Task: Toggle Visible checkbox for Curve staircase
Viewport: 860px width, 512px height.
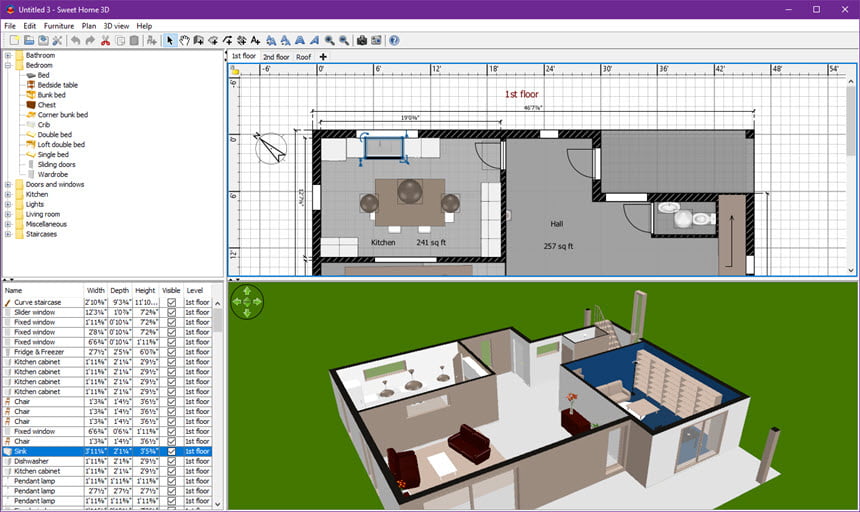Action: click(x=172, y=302)
